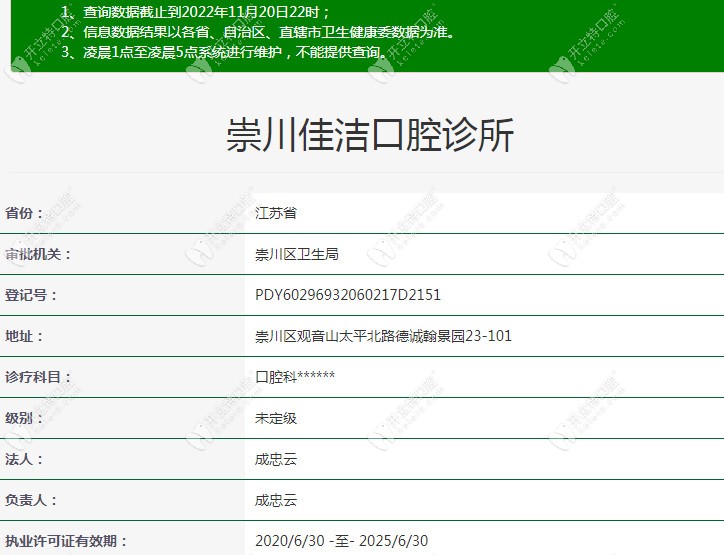The height and width of the screenshot is (555, 724).
Task: Click the validity period 2020/6/30 -至- 2025/6/30
Action: pos(342,541)
